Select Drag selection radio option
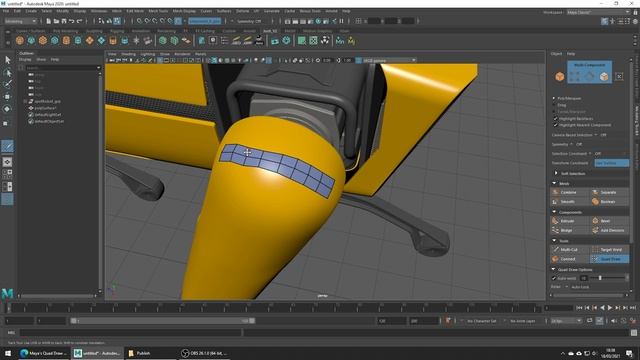Viewport: 640px width, 360px height. (554, 105)
